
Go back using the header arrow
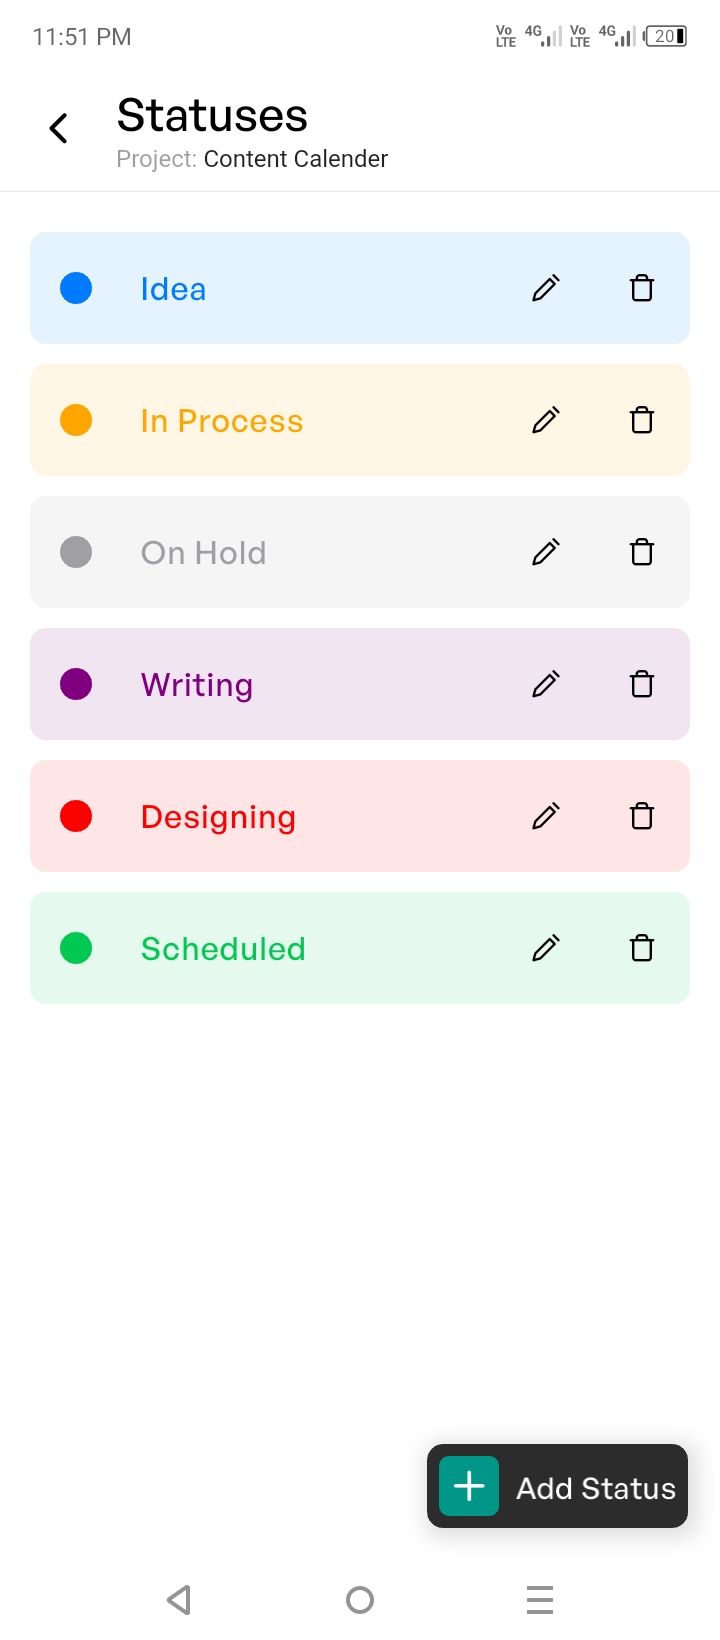[x=59, y=128]
